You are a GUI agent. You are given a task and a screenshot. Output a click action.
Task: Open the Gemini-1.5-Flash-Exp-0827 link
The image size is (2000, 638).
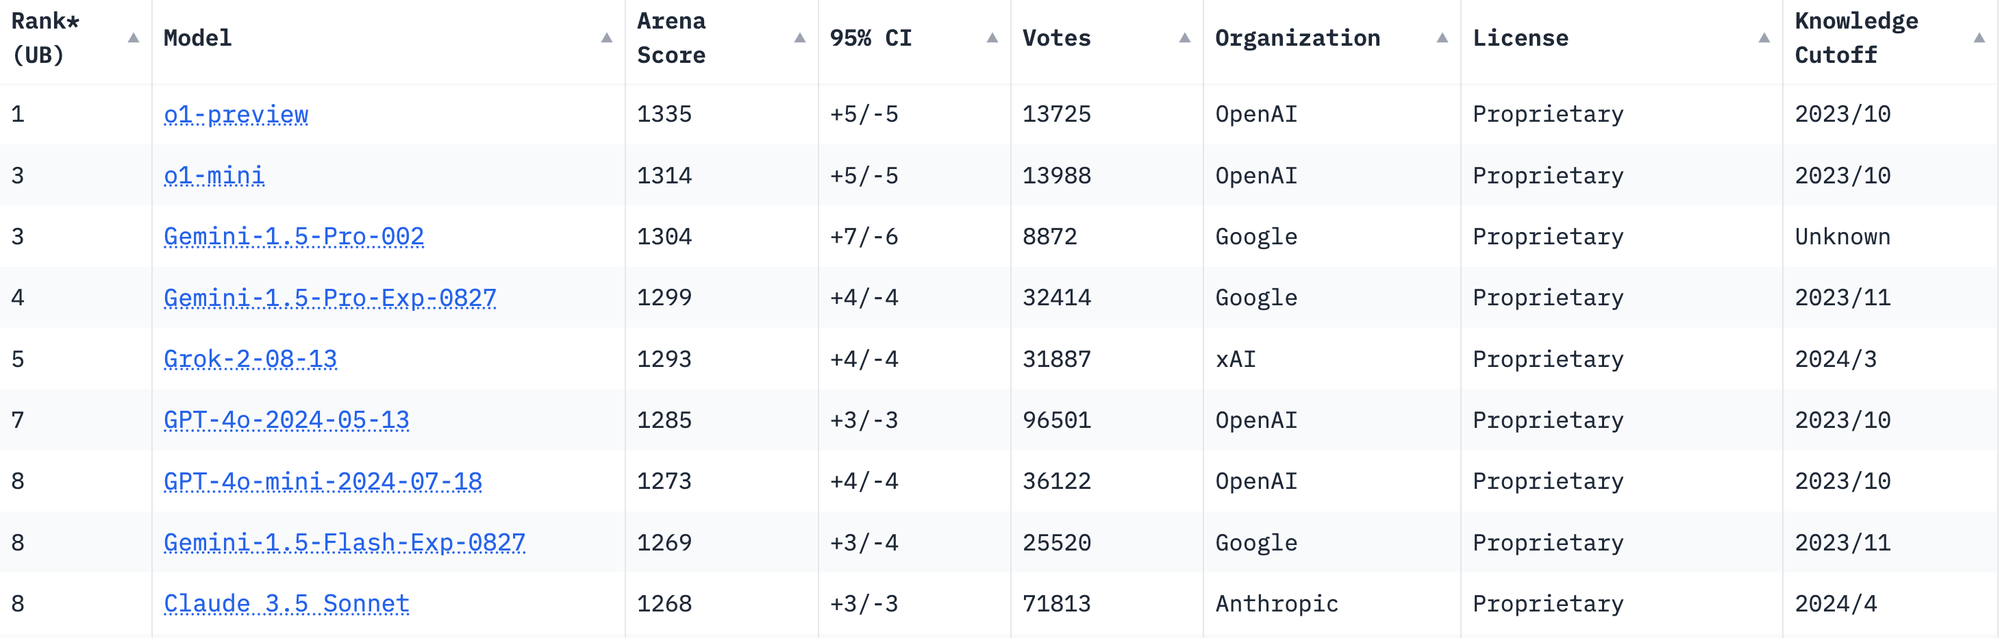coord(344,543)
